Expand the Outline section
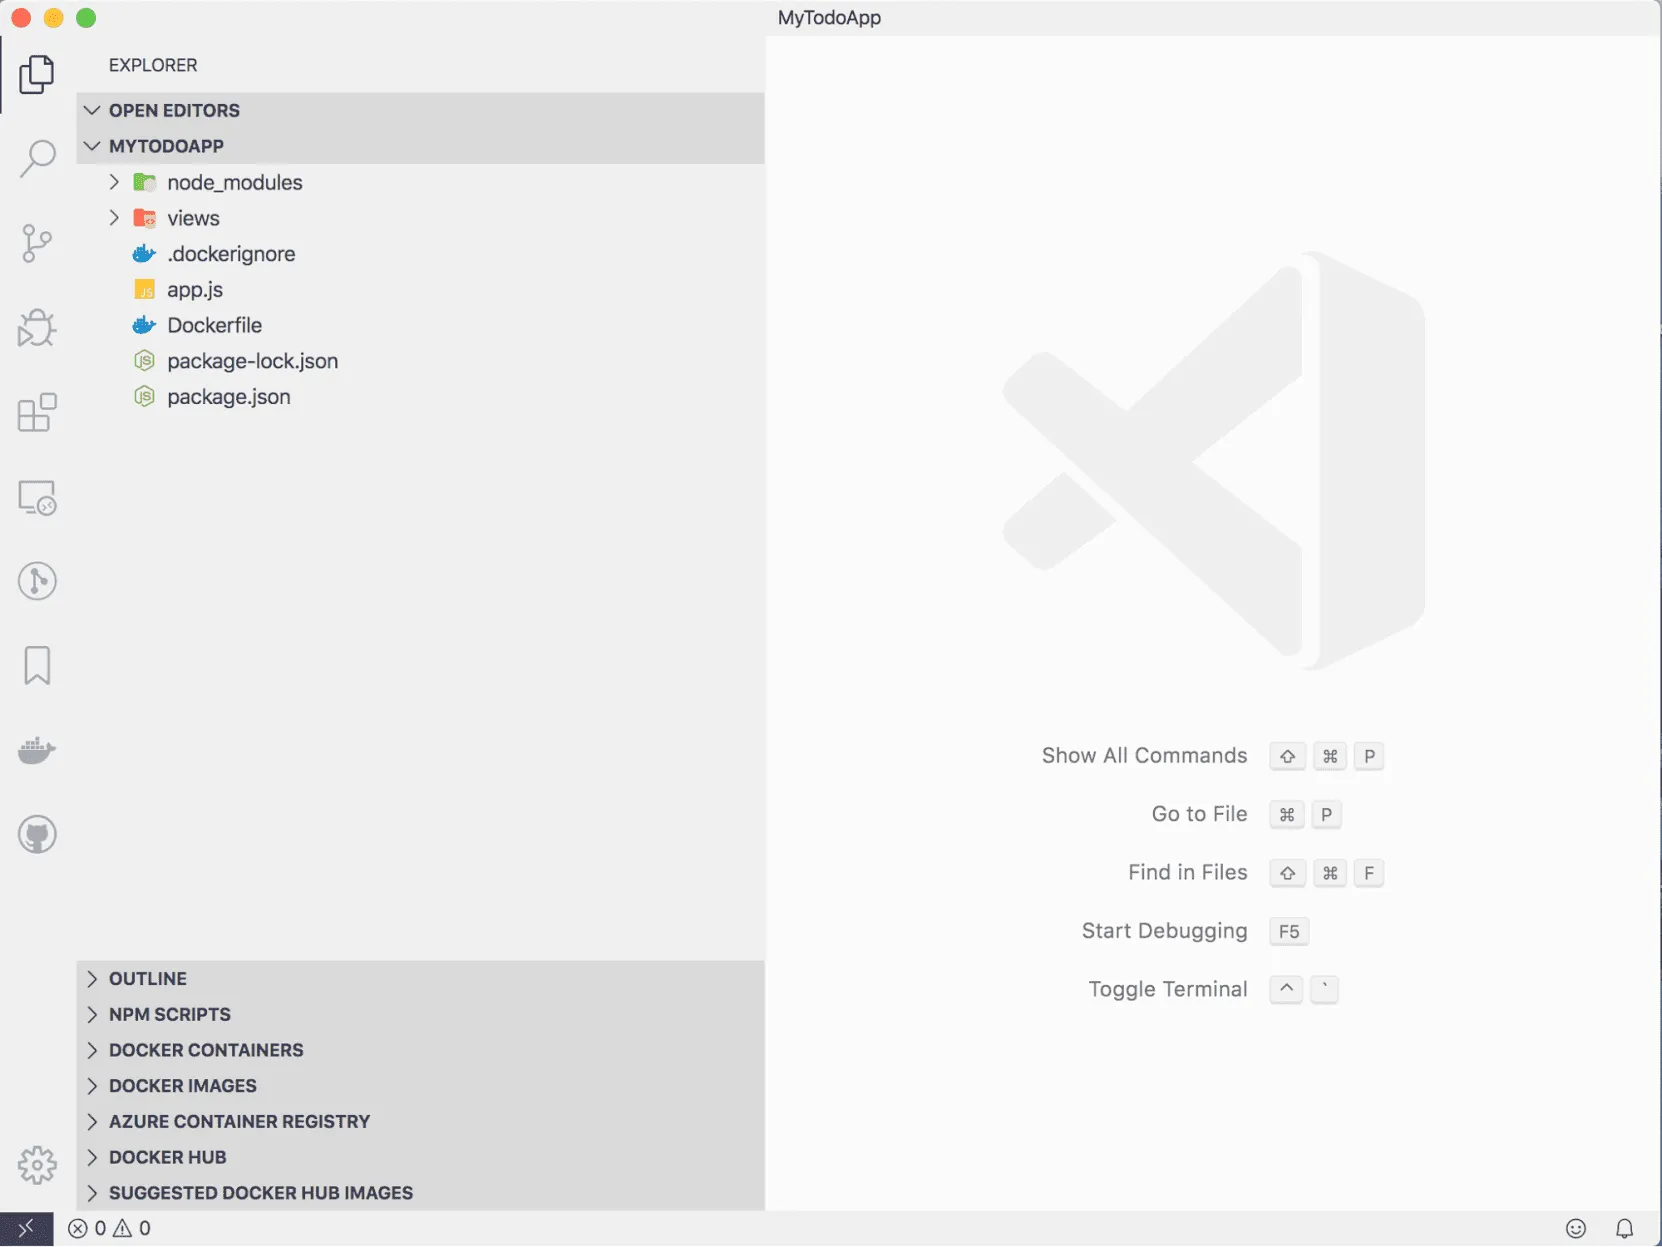The image size is (1662, 1247). click(x=420, y=978)
